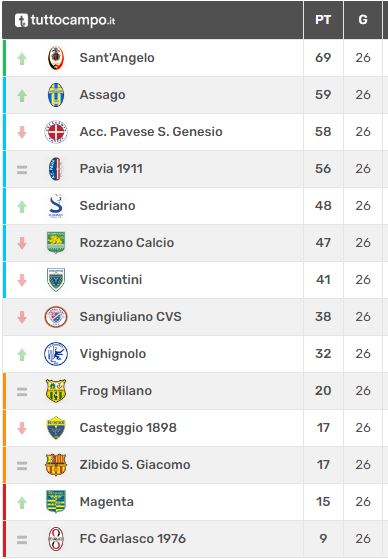The image size is (388, 559).
Task: Click the FC Garlasco 1976 crest
Action: (56, 539)
